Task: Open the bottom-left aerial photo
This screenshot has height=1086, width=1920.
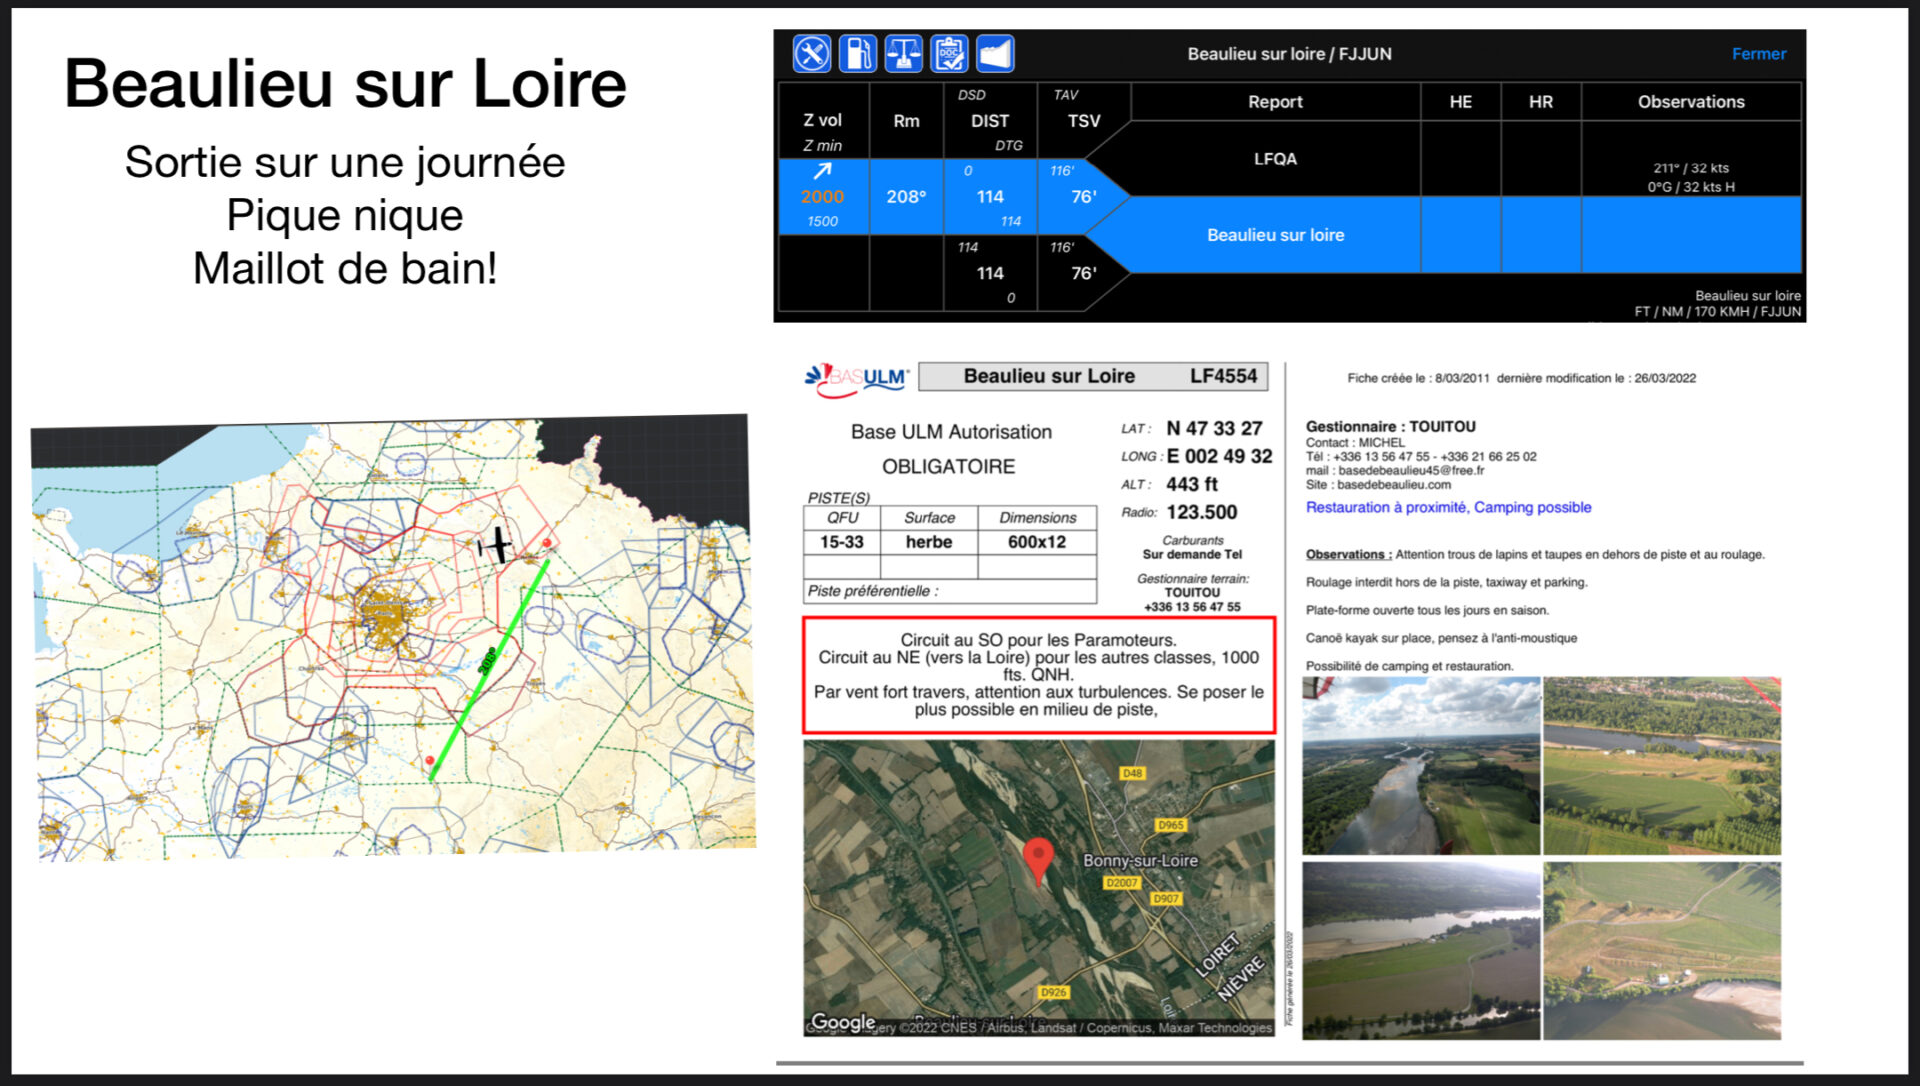Action: click(x=1421, y=951)
